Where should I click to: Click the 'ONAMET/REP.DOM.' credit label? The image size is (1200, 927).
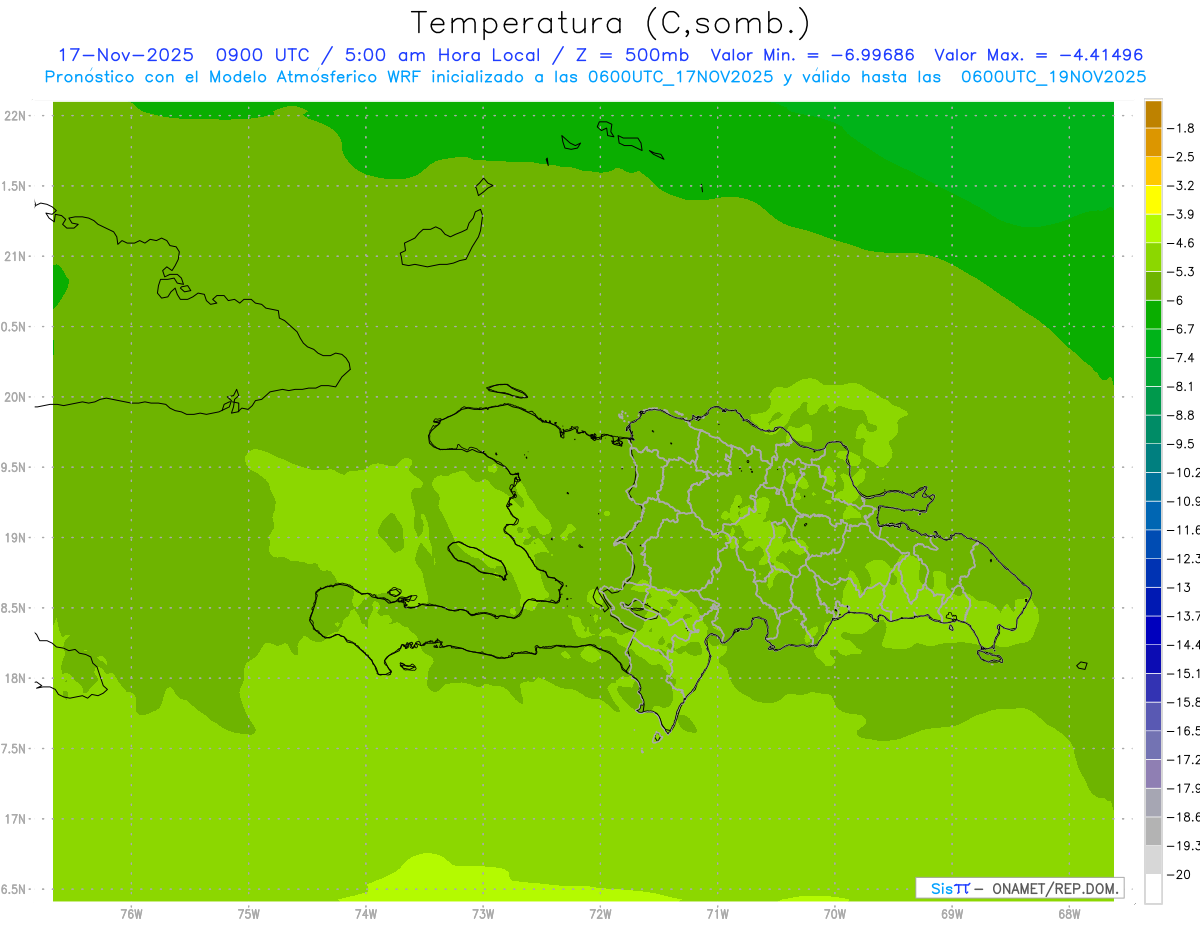click(x=1055, y=888)
